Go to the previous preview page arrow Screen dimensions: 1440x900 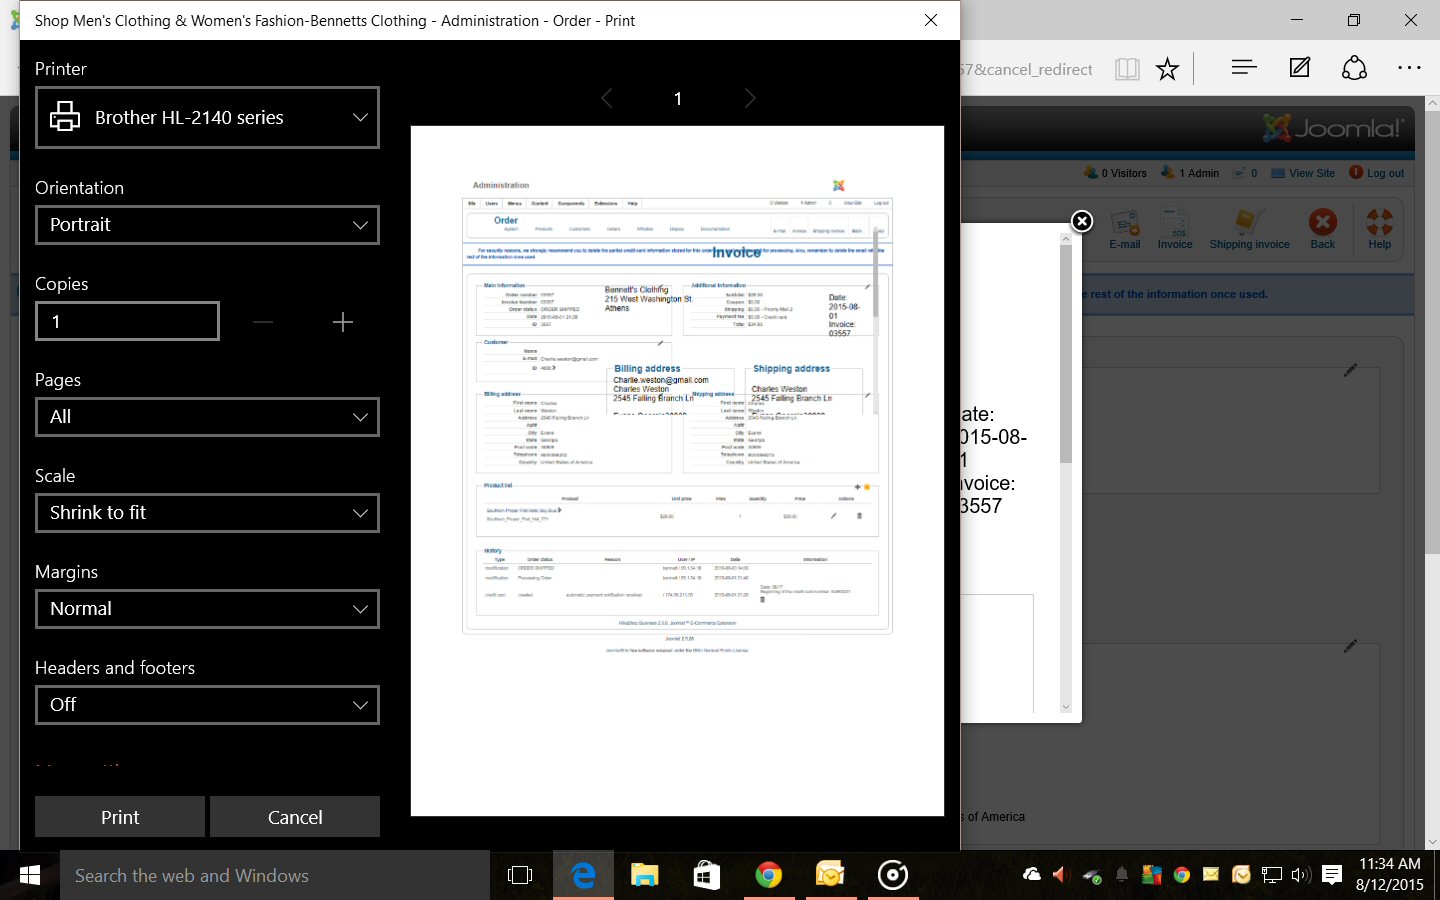point(607,98)
